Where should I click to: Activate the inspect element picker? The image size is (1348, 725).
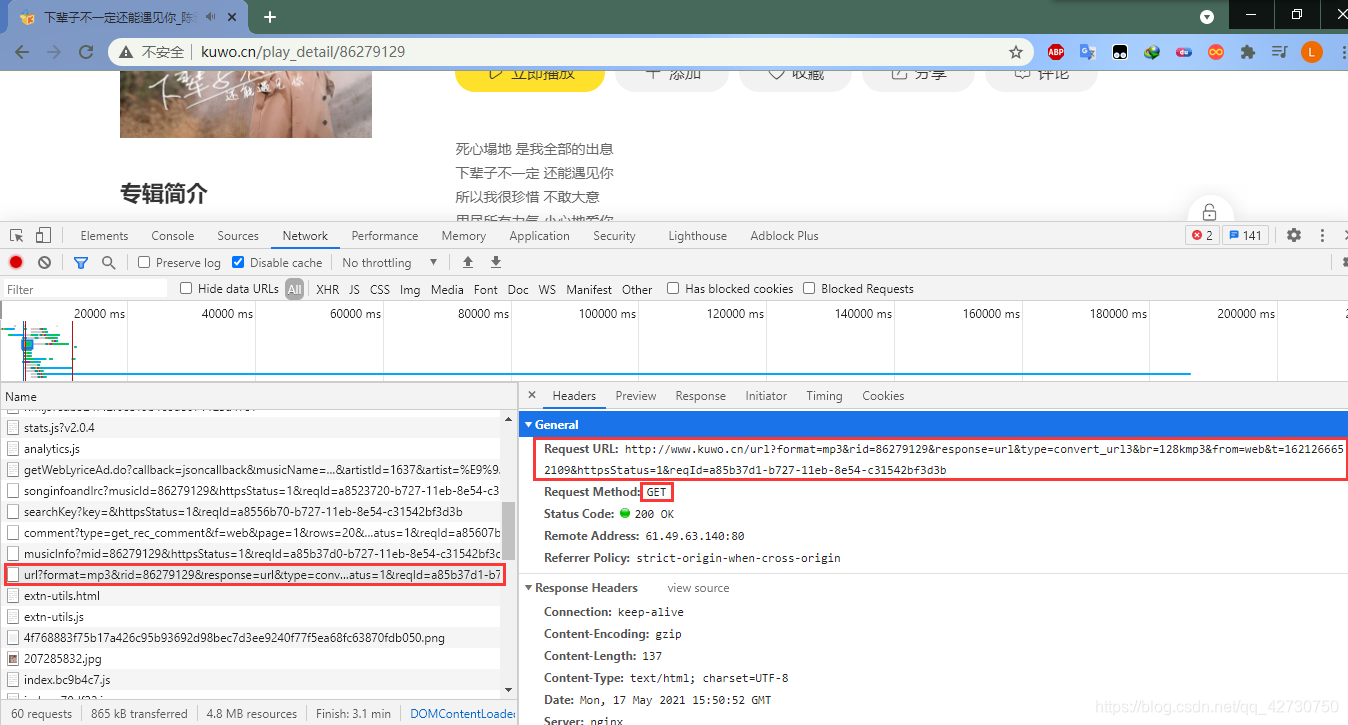[17, 236]
